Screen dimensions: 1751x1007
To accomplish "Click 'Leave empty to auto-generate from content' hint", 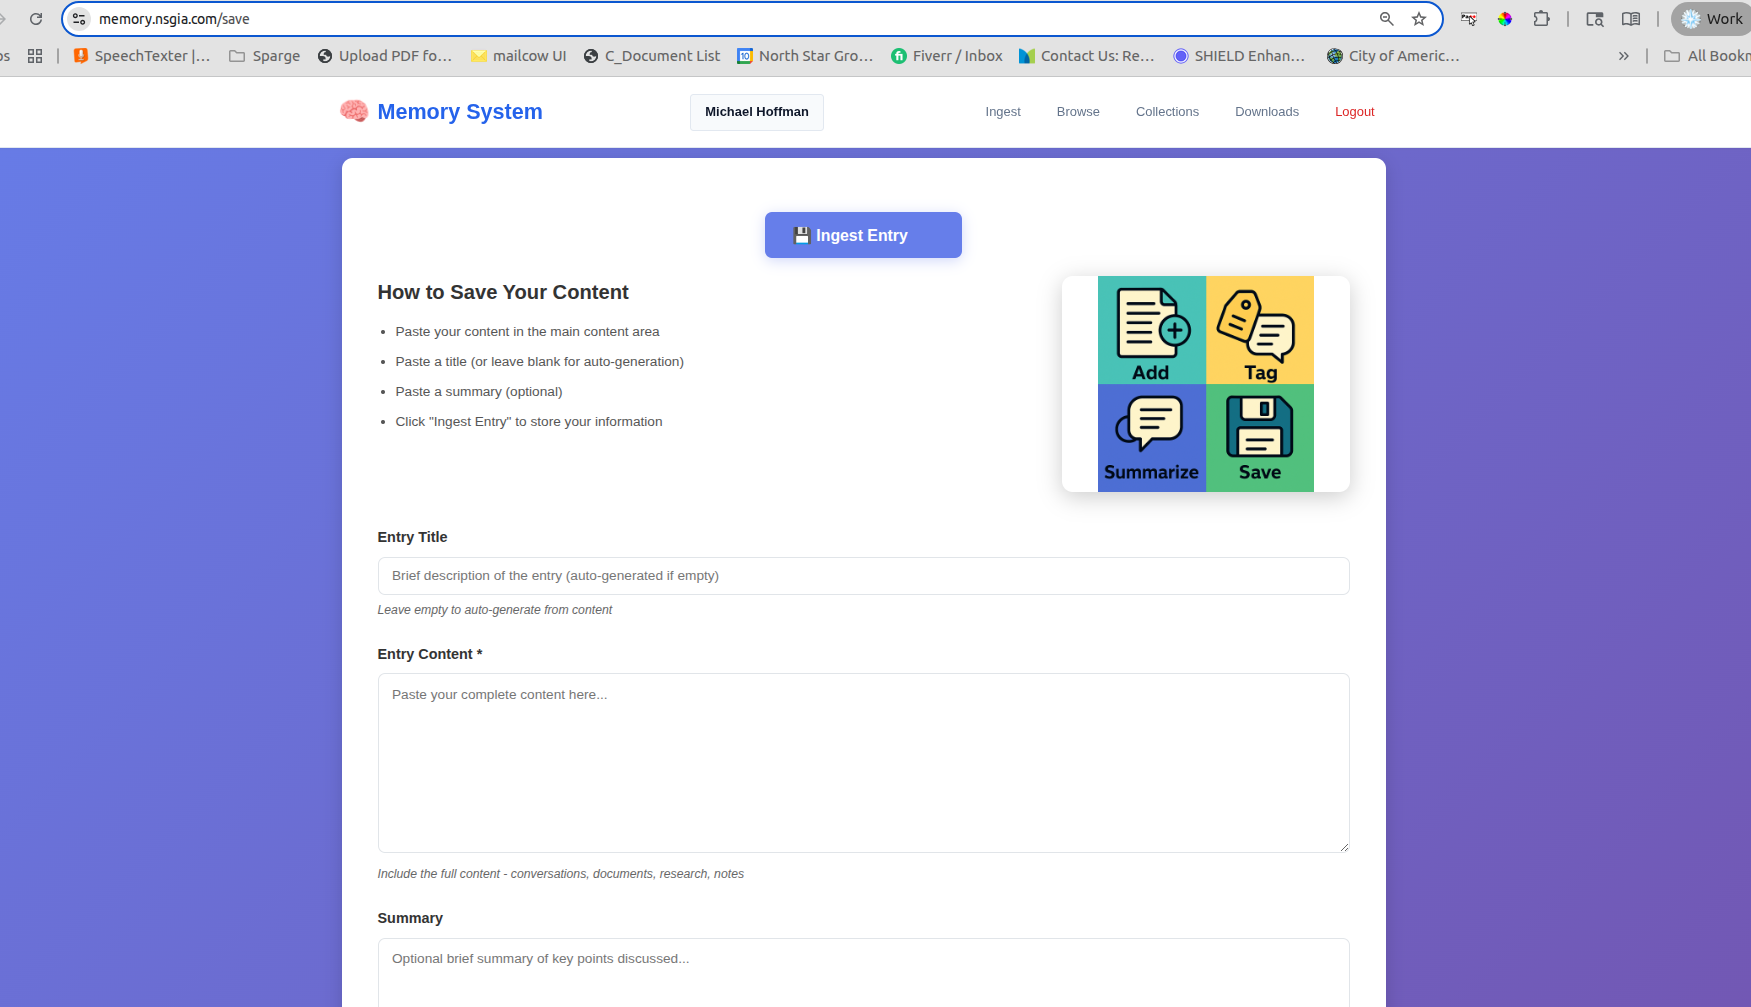I will (495, 610).
